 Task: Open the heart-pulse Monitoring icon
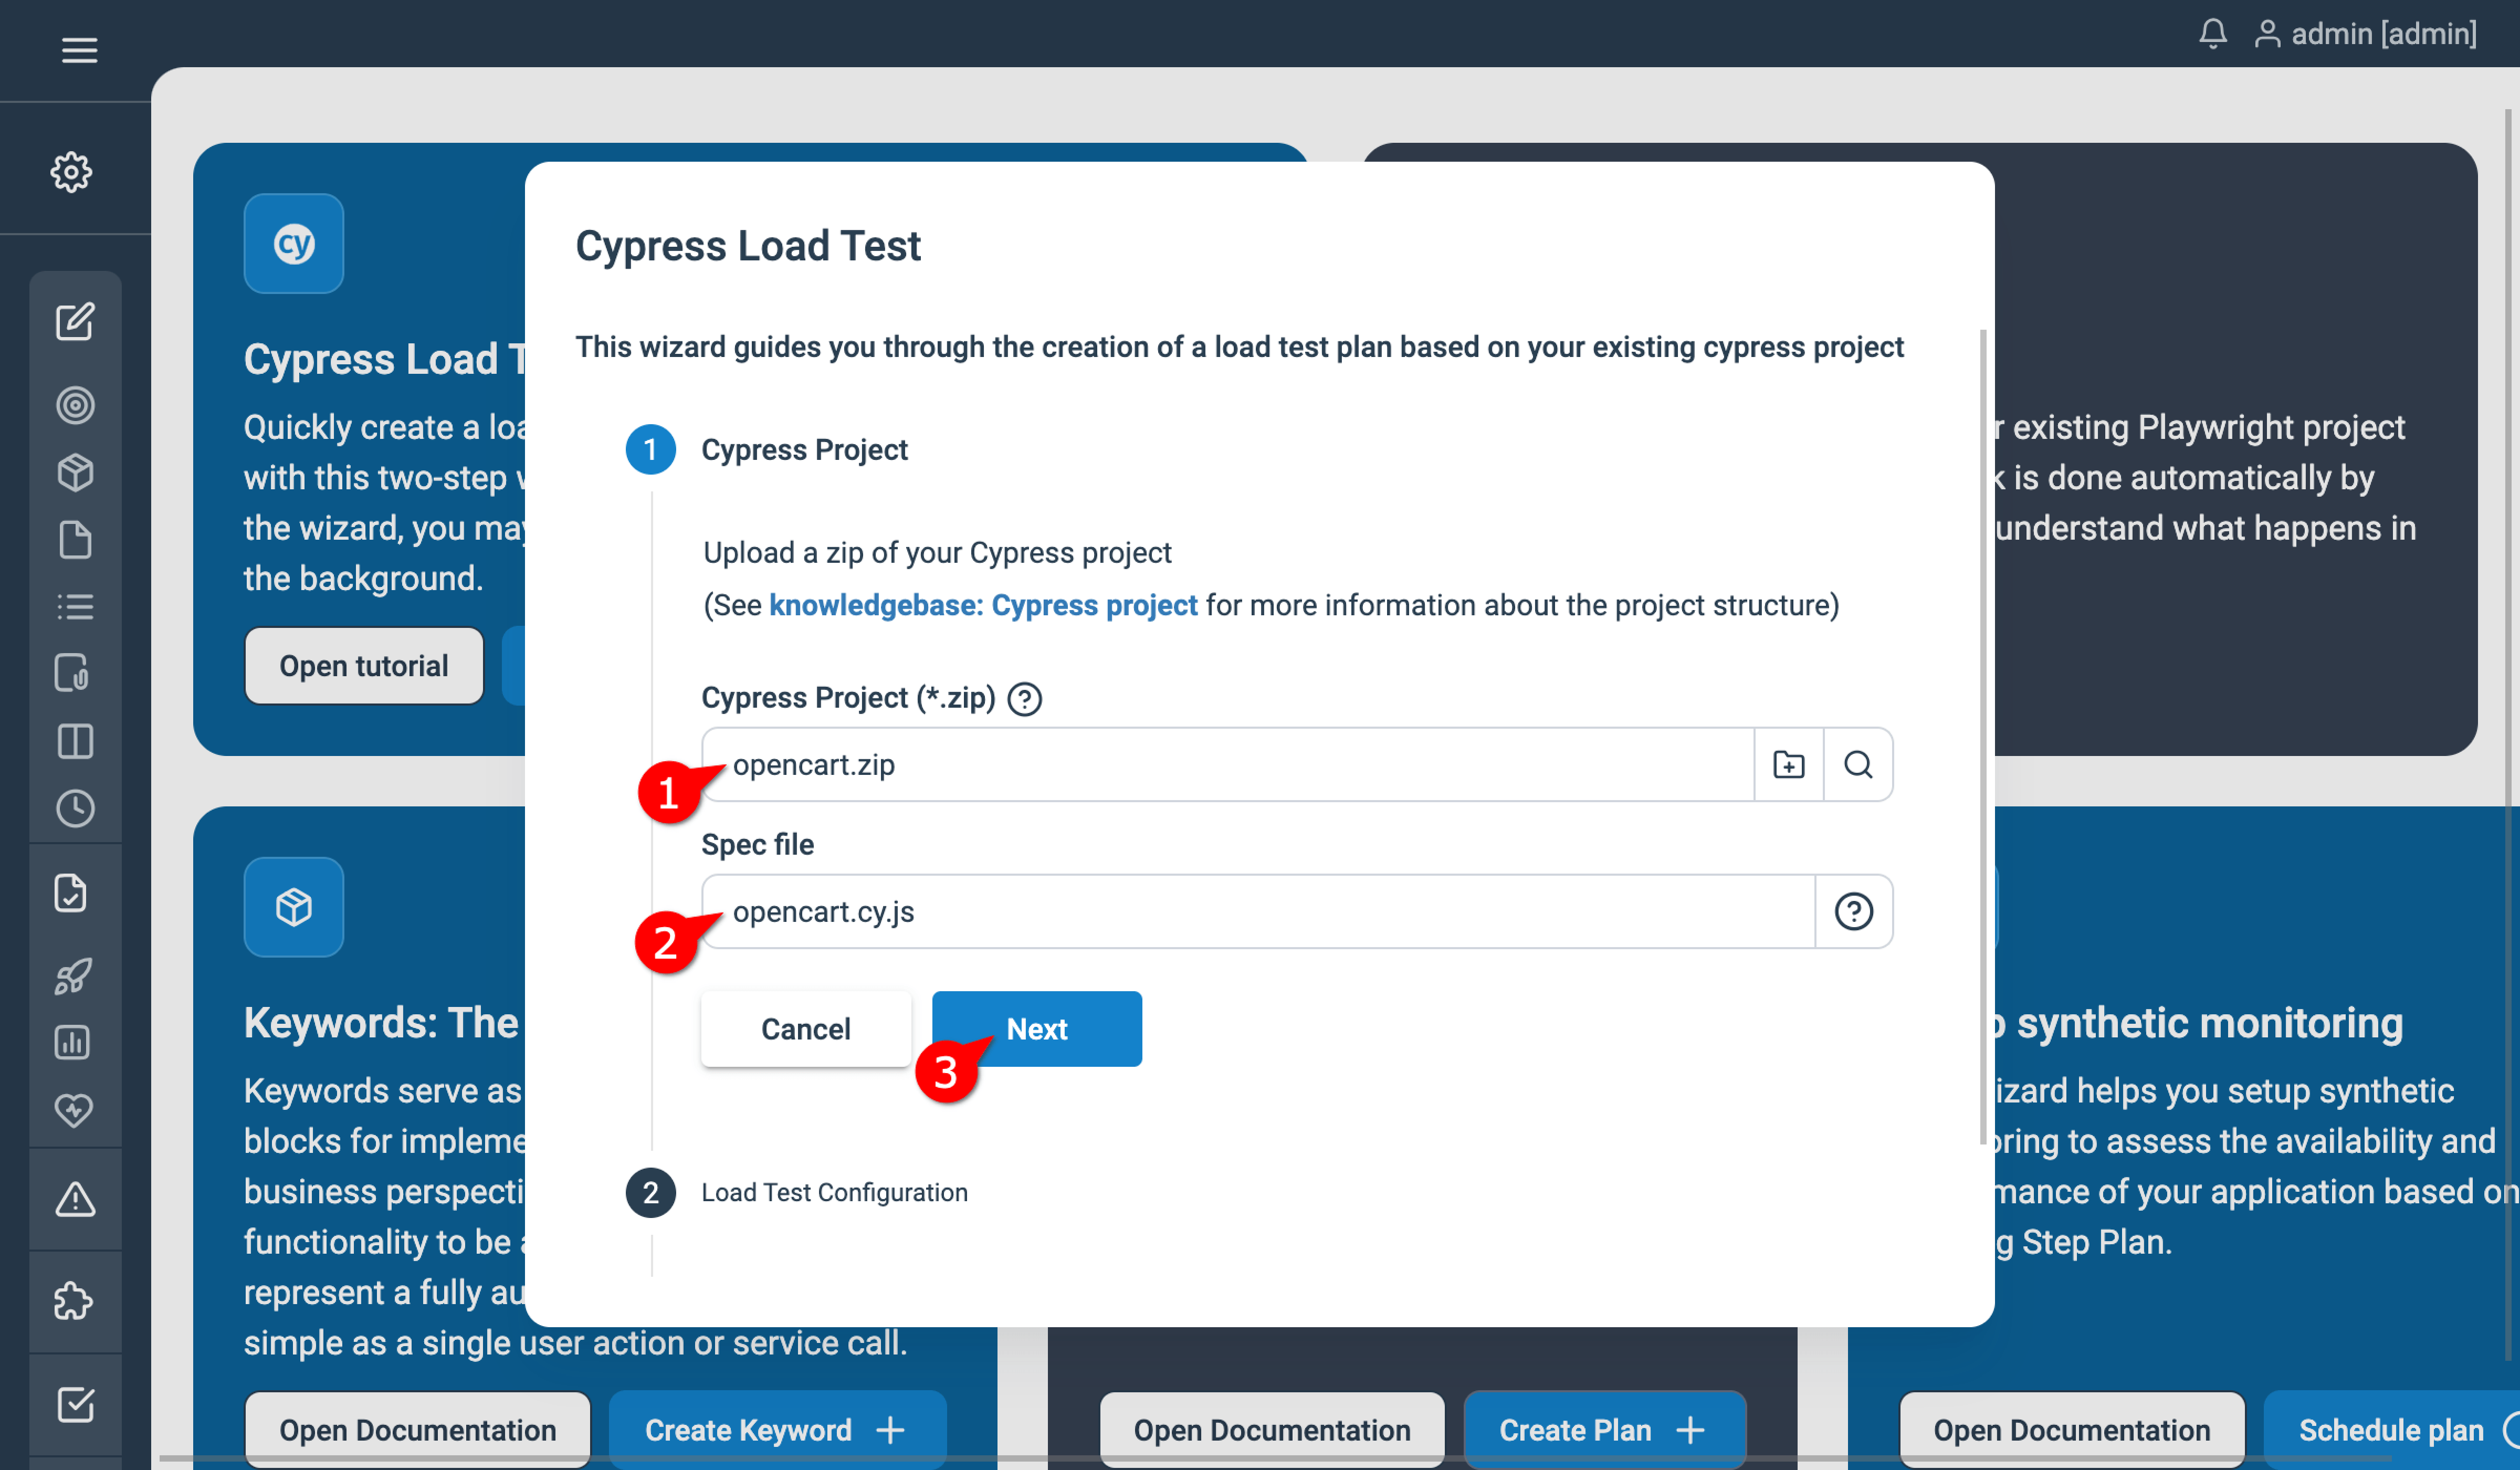pos(75,1110)
